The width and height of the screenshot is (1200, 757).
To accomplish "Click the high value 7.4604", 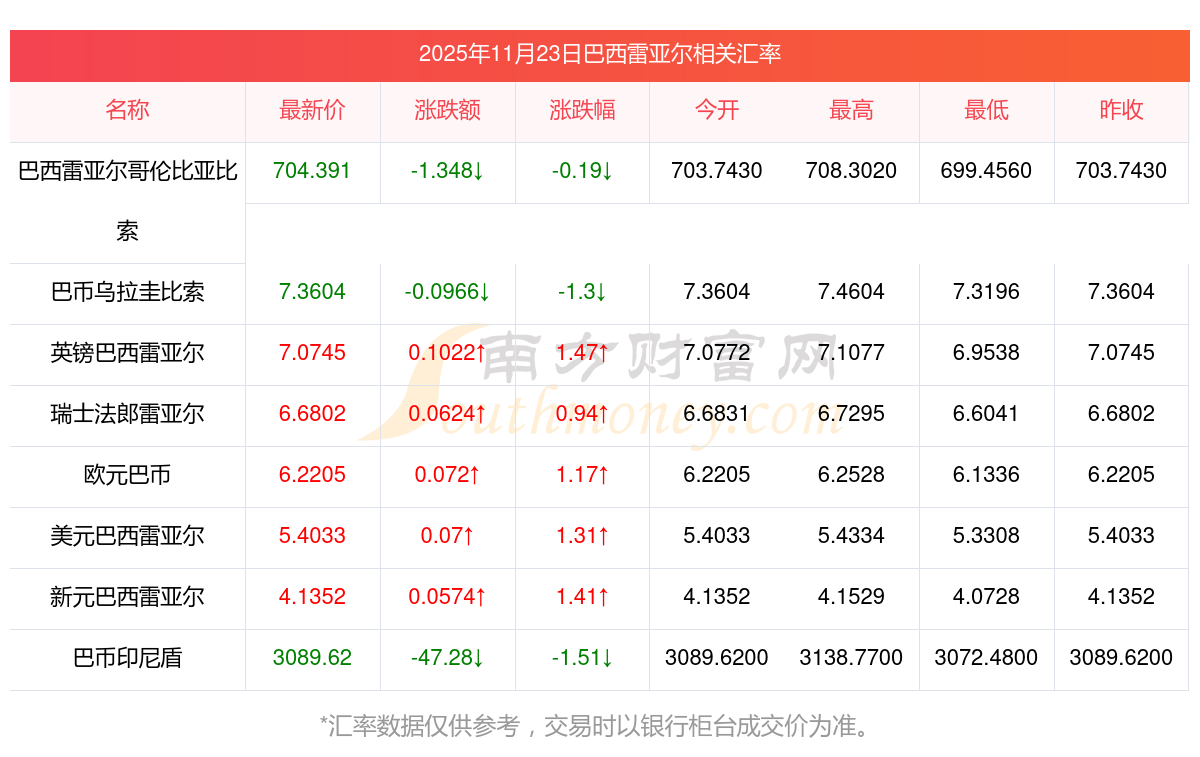I will pos(851,292).
